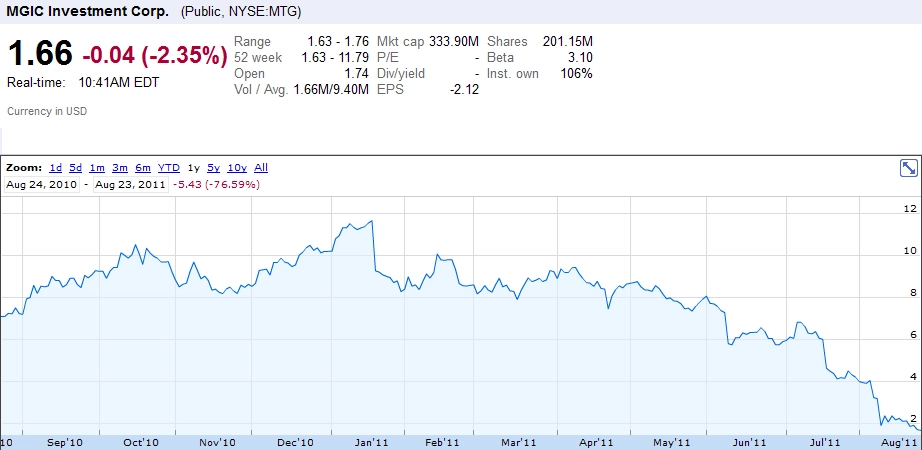Click the EPS value -2.12
922x450 pixels.
[x=465, y=89]
